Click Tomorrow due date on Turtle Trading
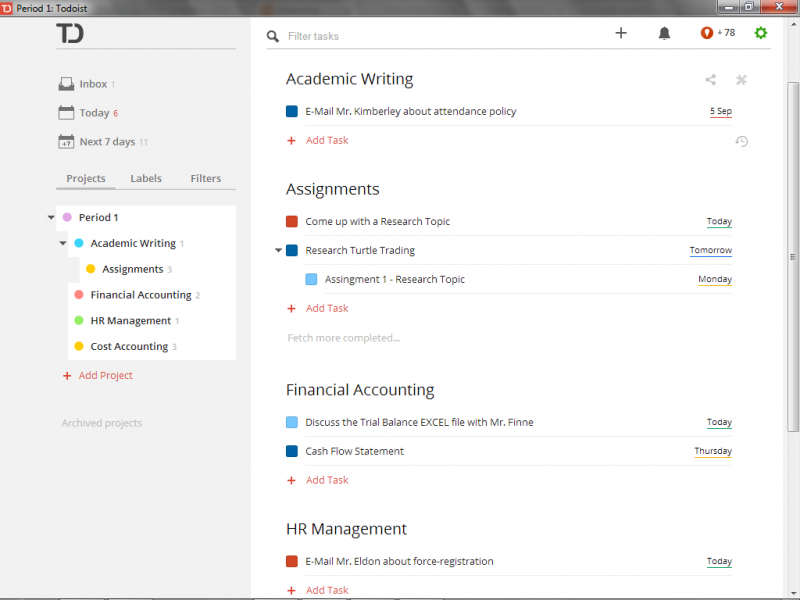This screenshot has height=600, width=800. pos(711,251)
